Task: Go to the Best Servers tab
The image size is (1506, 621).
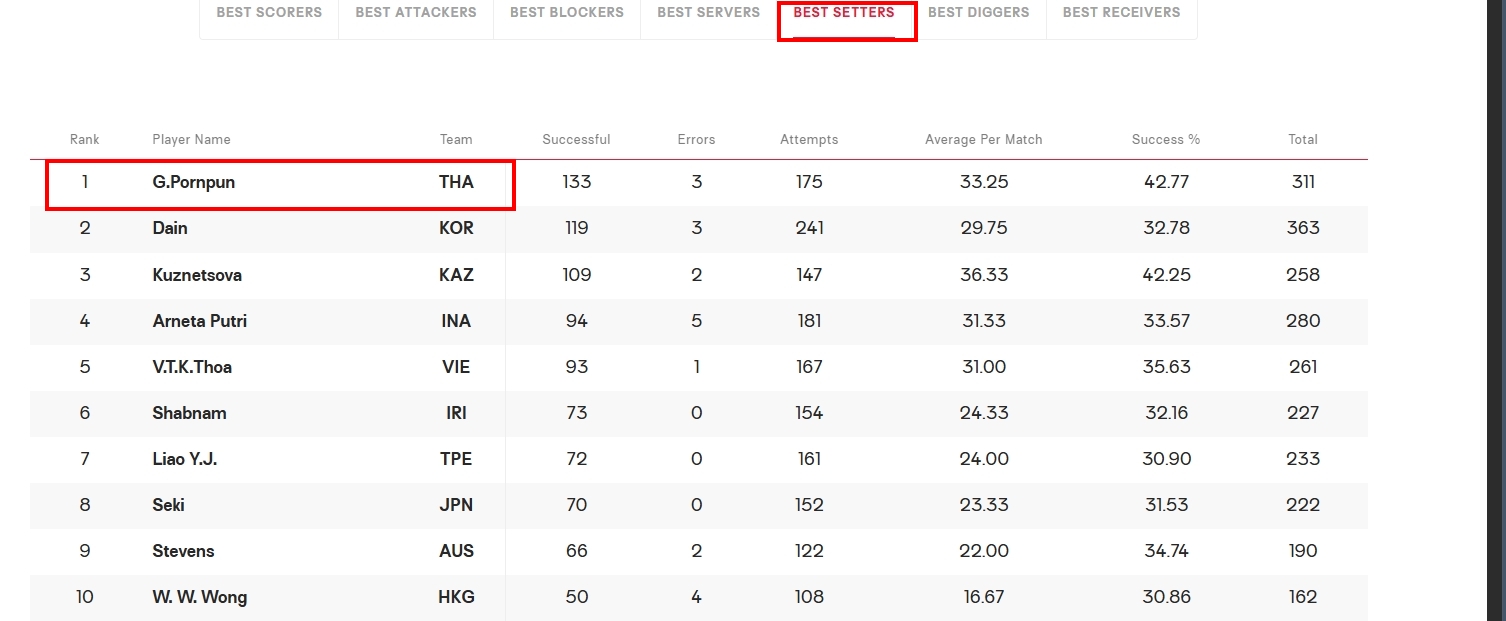Action: click(x=709, y=13)
